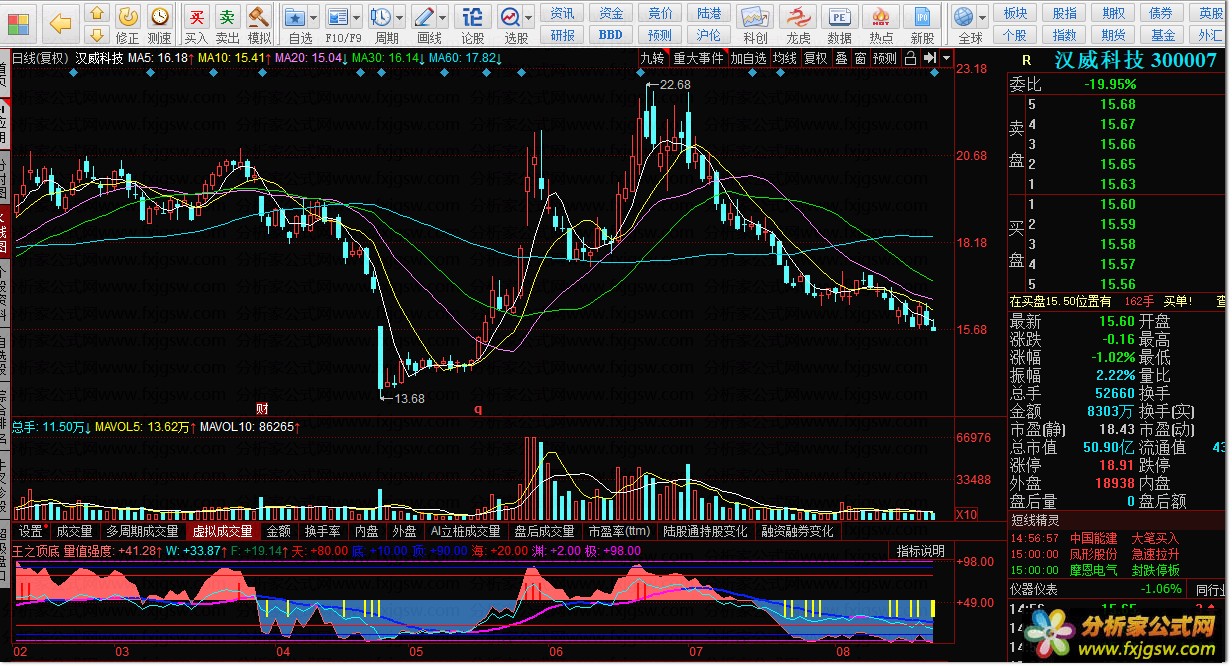Select the 换手率 tab
This screenshot has height=666, width=1232.
pyautogui.click(x=323, y=531)
